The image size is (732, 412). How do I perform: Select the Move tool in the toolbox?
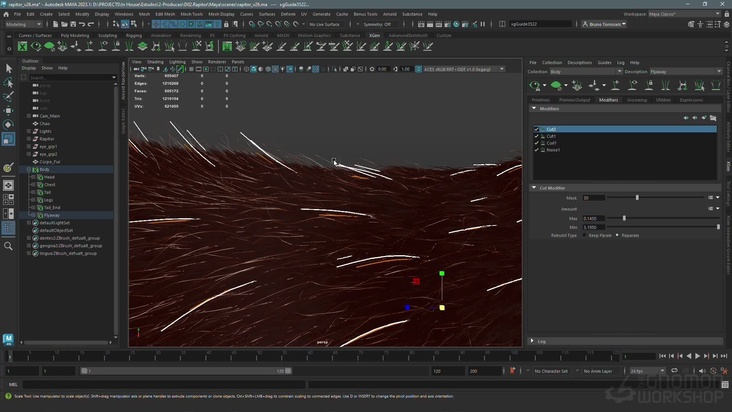pyautogui.click(x=9, y=111)
